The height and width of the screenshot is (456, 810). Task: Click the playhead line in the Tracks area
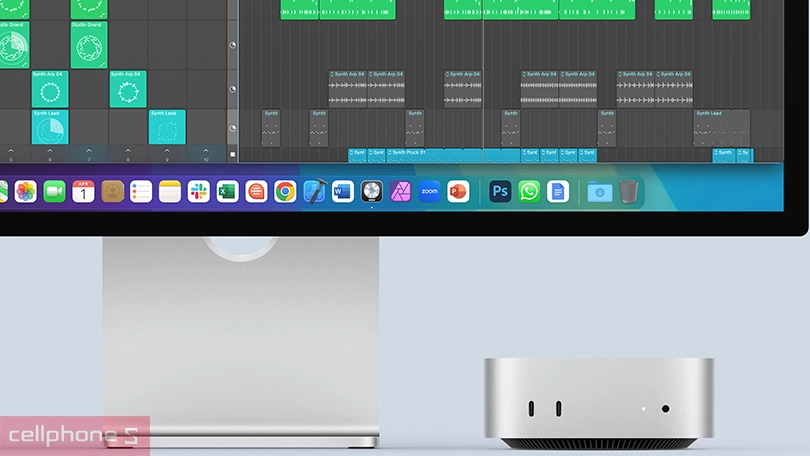click(483, 83)
